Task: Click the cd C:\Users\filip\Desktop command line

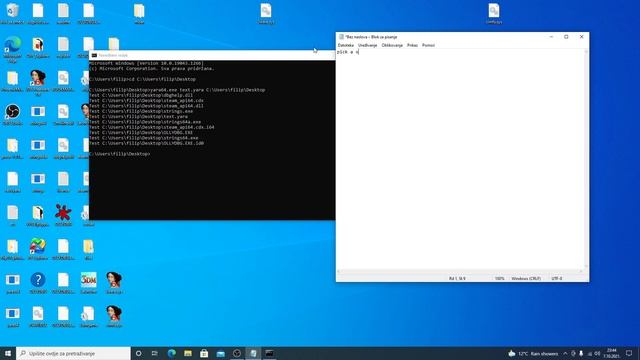Action: pos(142,79)
